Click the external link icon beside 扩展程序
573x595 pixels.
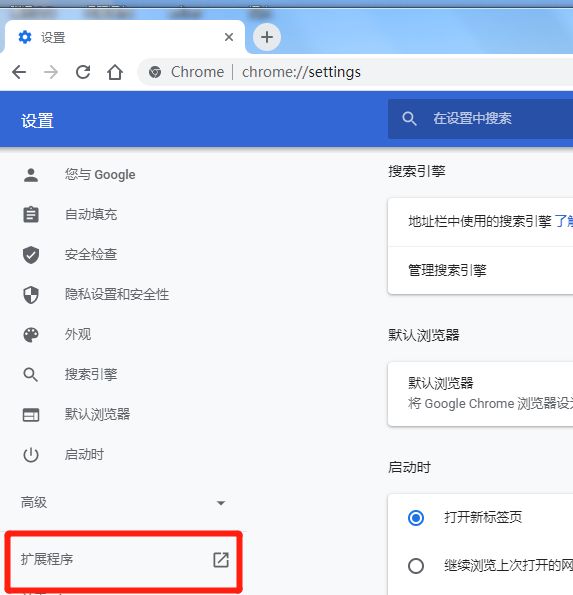point(221,560)
